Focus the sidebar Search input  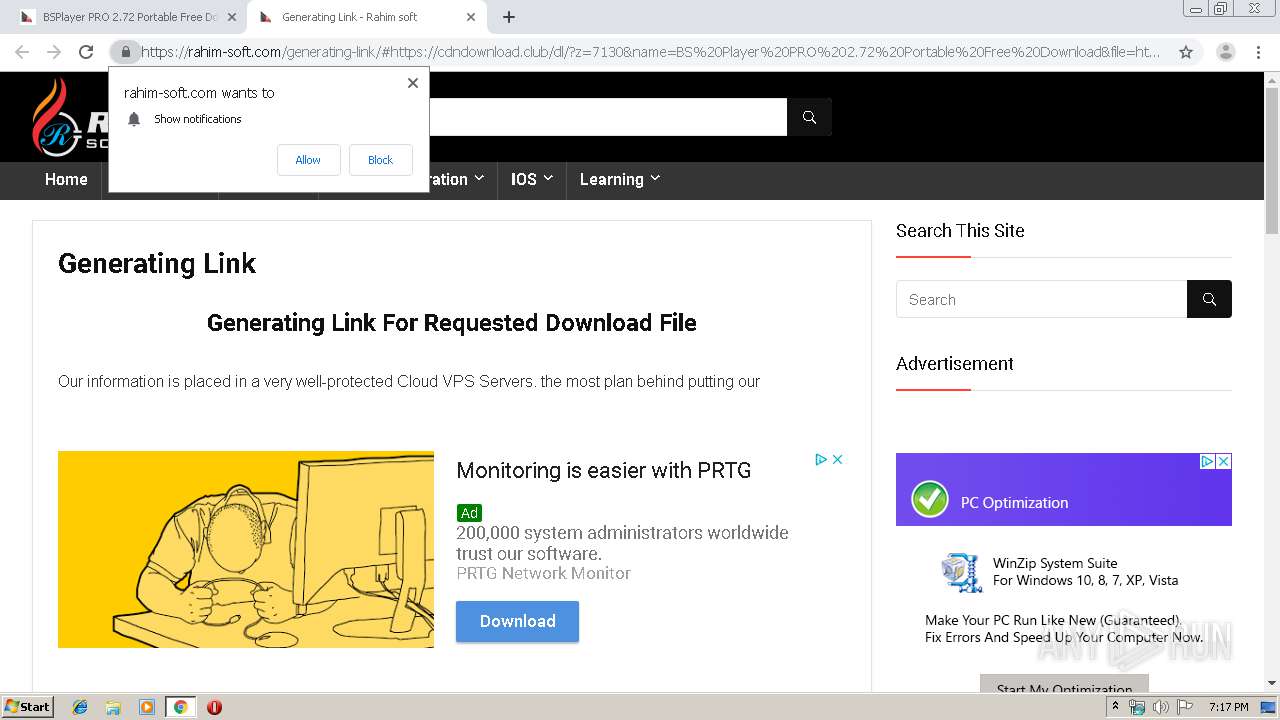1041,299
